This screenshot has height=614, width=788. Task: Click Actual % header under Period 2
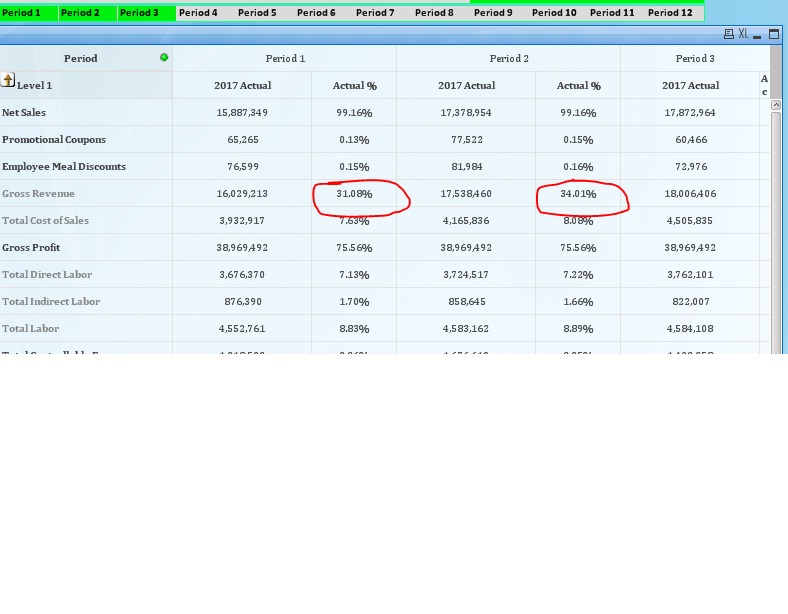coord(578,85)
